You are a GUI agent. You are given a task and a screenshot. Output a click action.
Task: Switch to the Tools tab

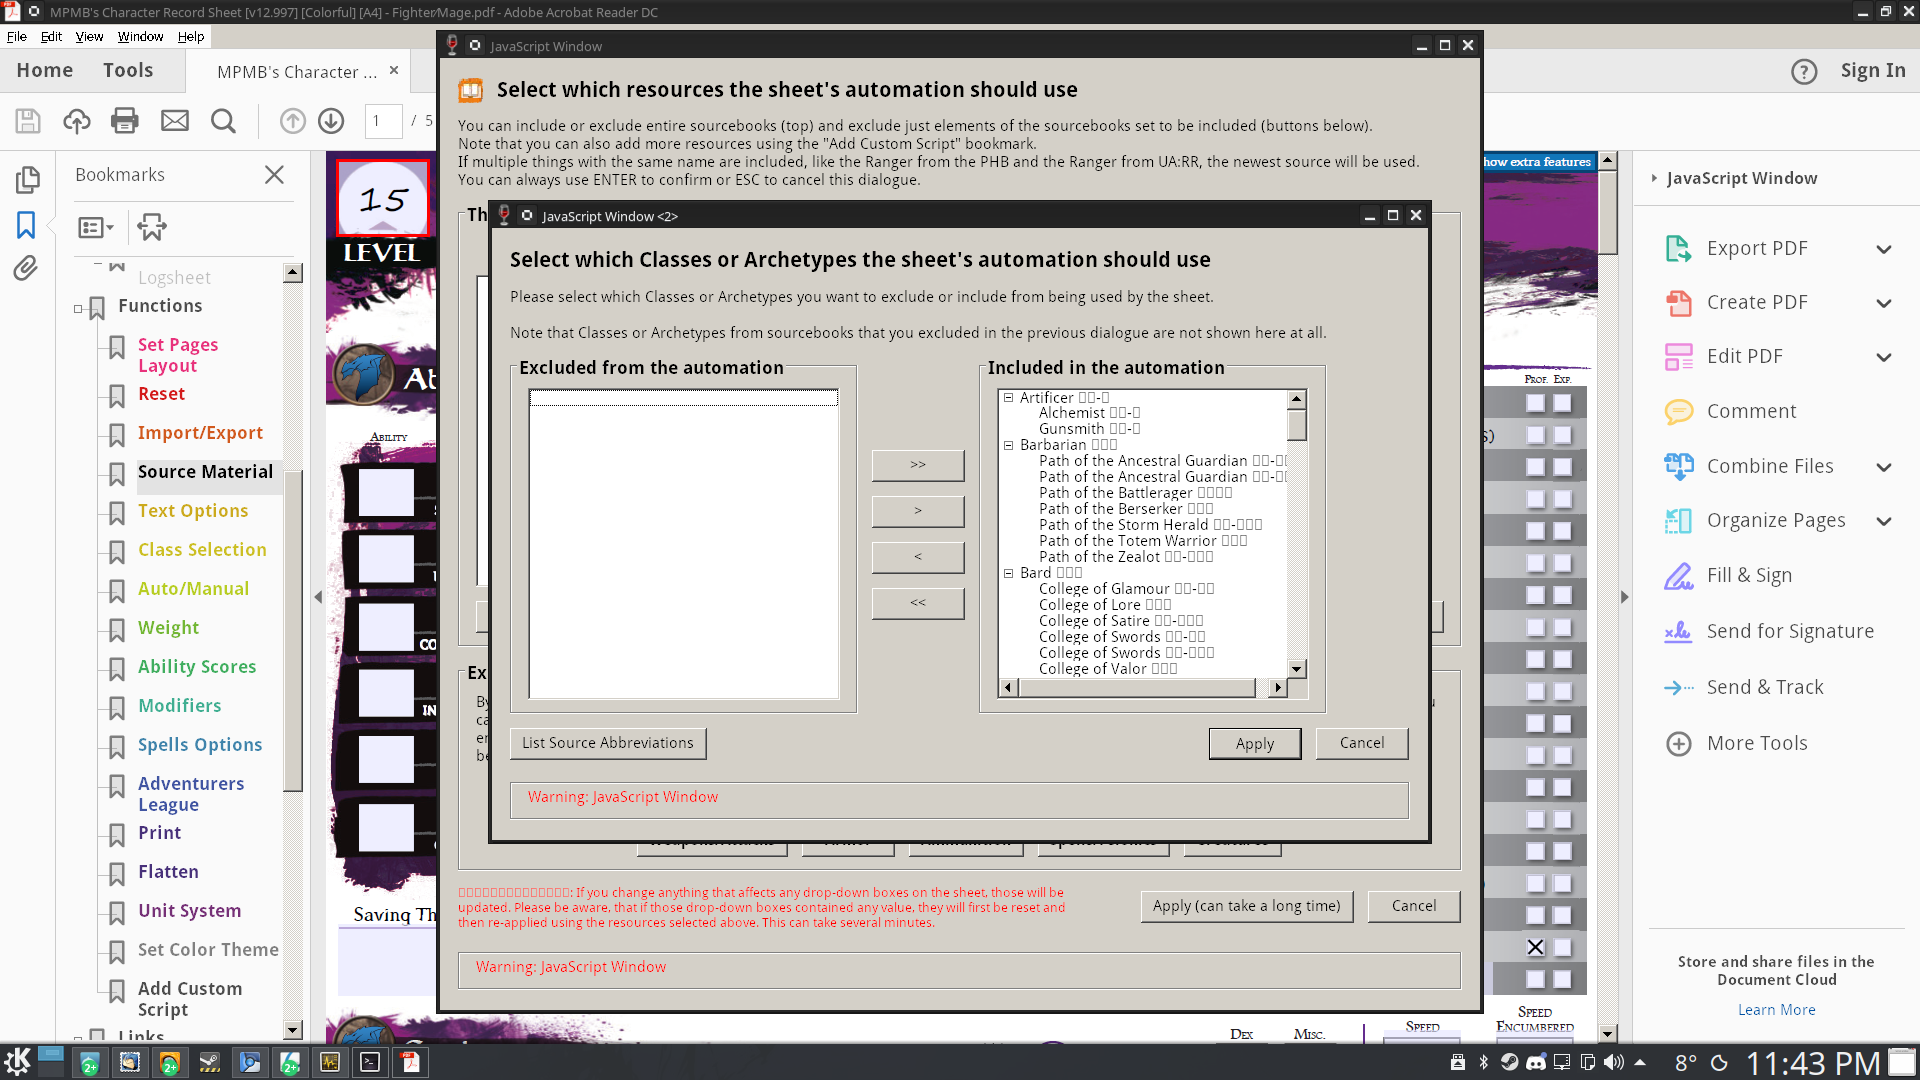click(x=128, y=70)
